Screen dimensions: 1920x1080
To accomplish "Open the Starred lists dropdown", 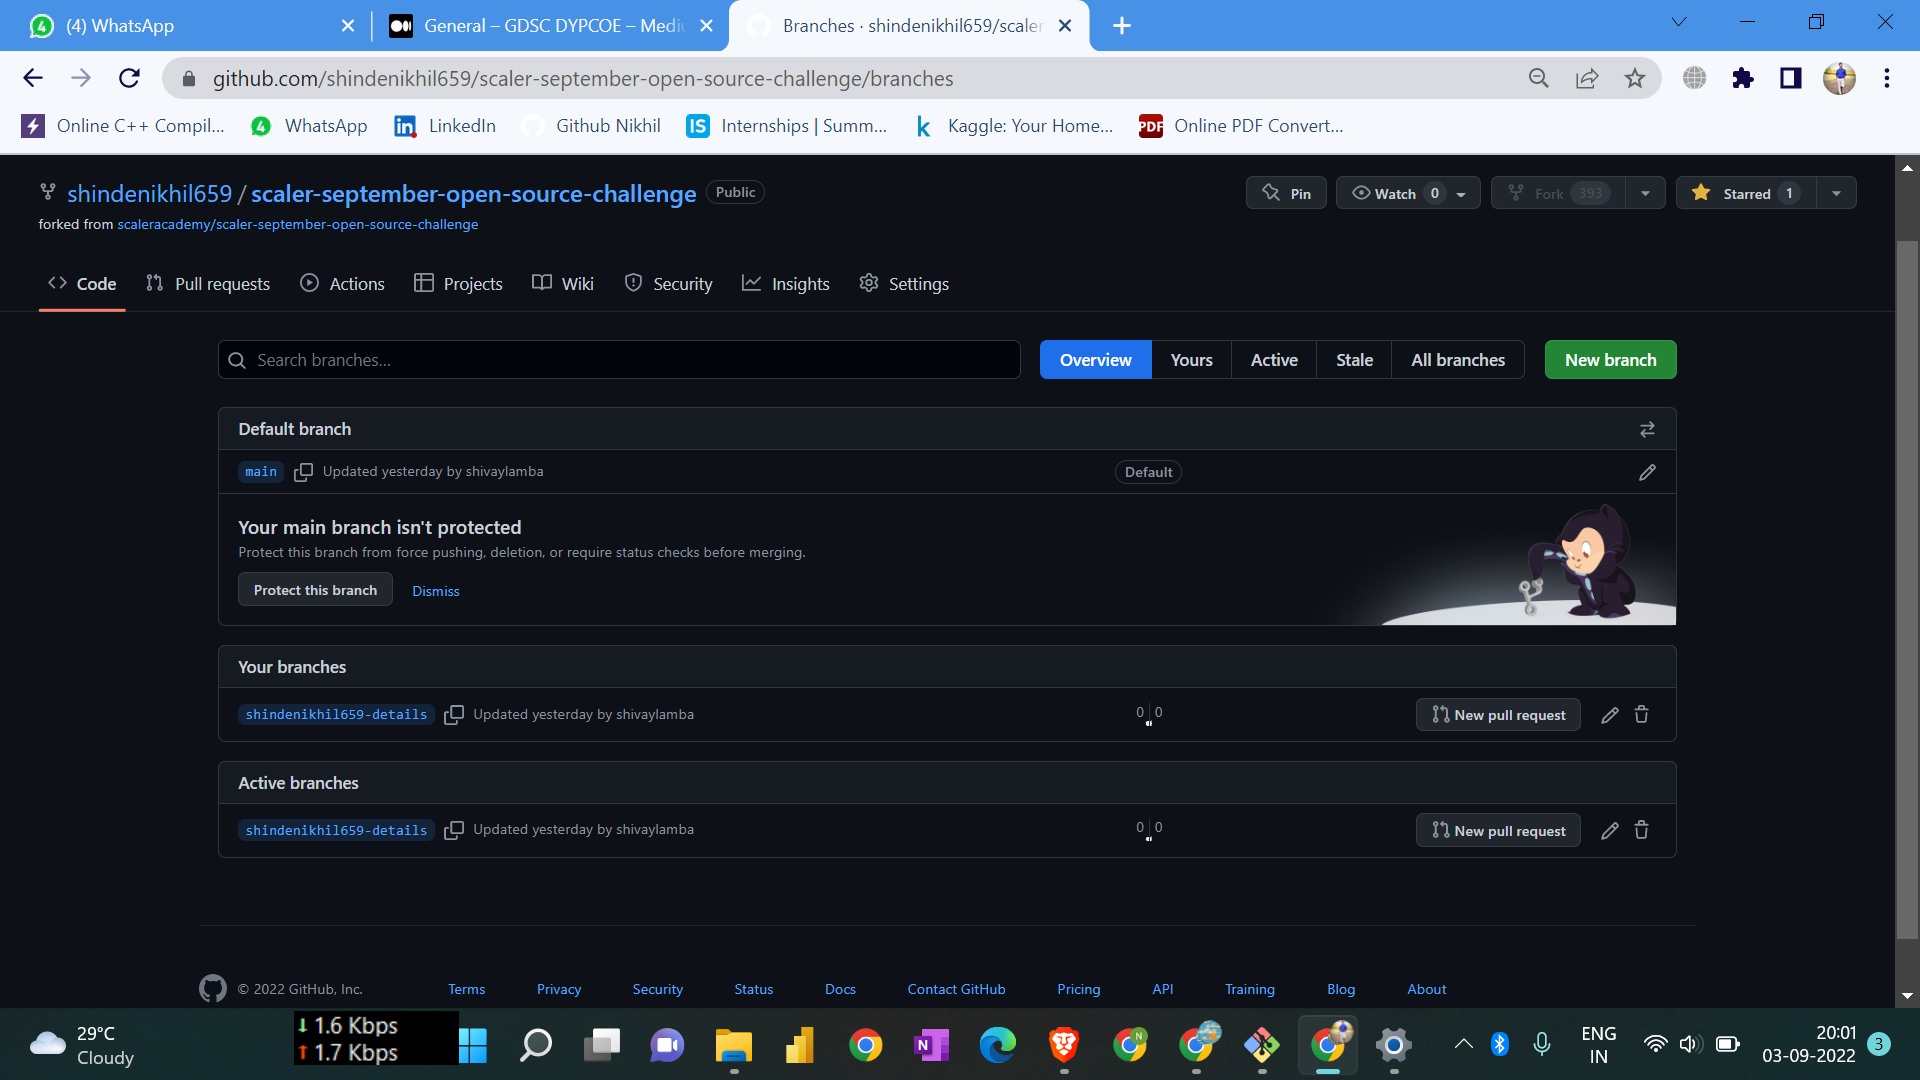I will [1836, 192].
